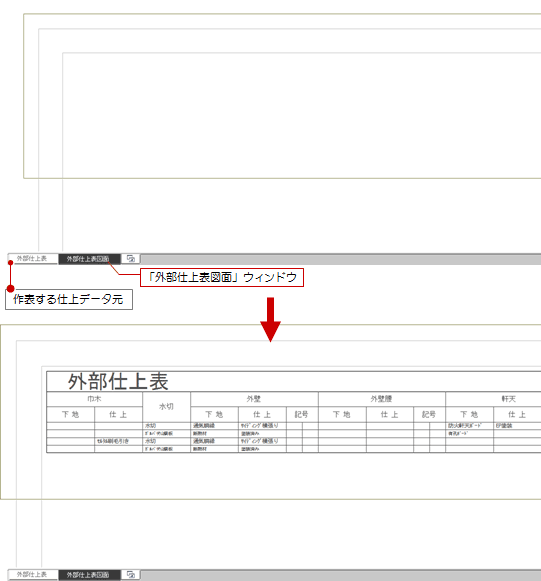Viewport: 541px width, 581px height.
Task: Click the 外壁腰 column header
Action: click(x=381, y=399)
